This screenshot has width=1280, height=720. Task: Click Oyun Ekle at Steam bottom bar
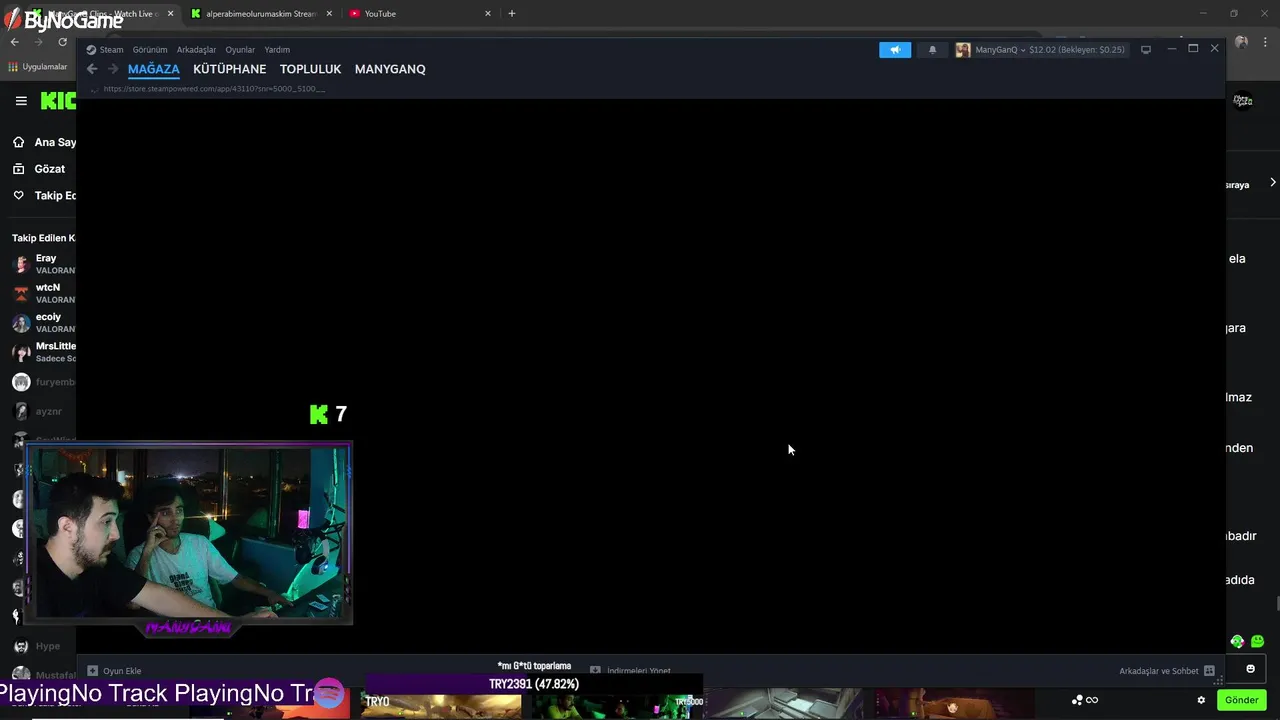(x=114, y=671)
